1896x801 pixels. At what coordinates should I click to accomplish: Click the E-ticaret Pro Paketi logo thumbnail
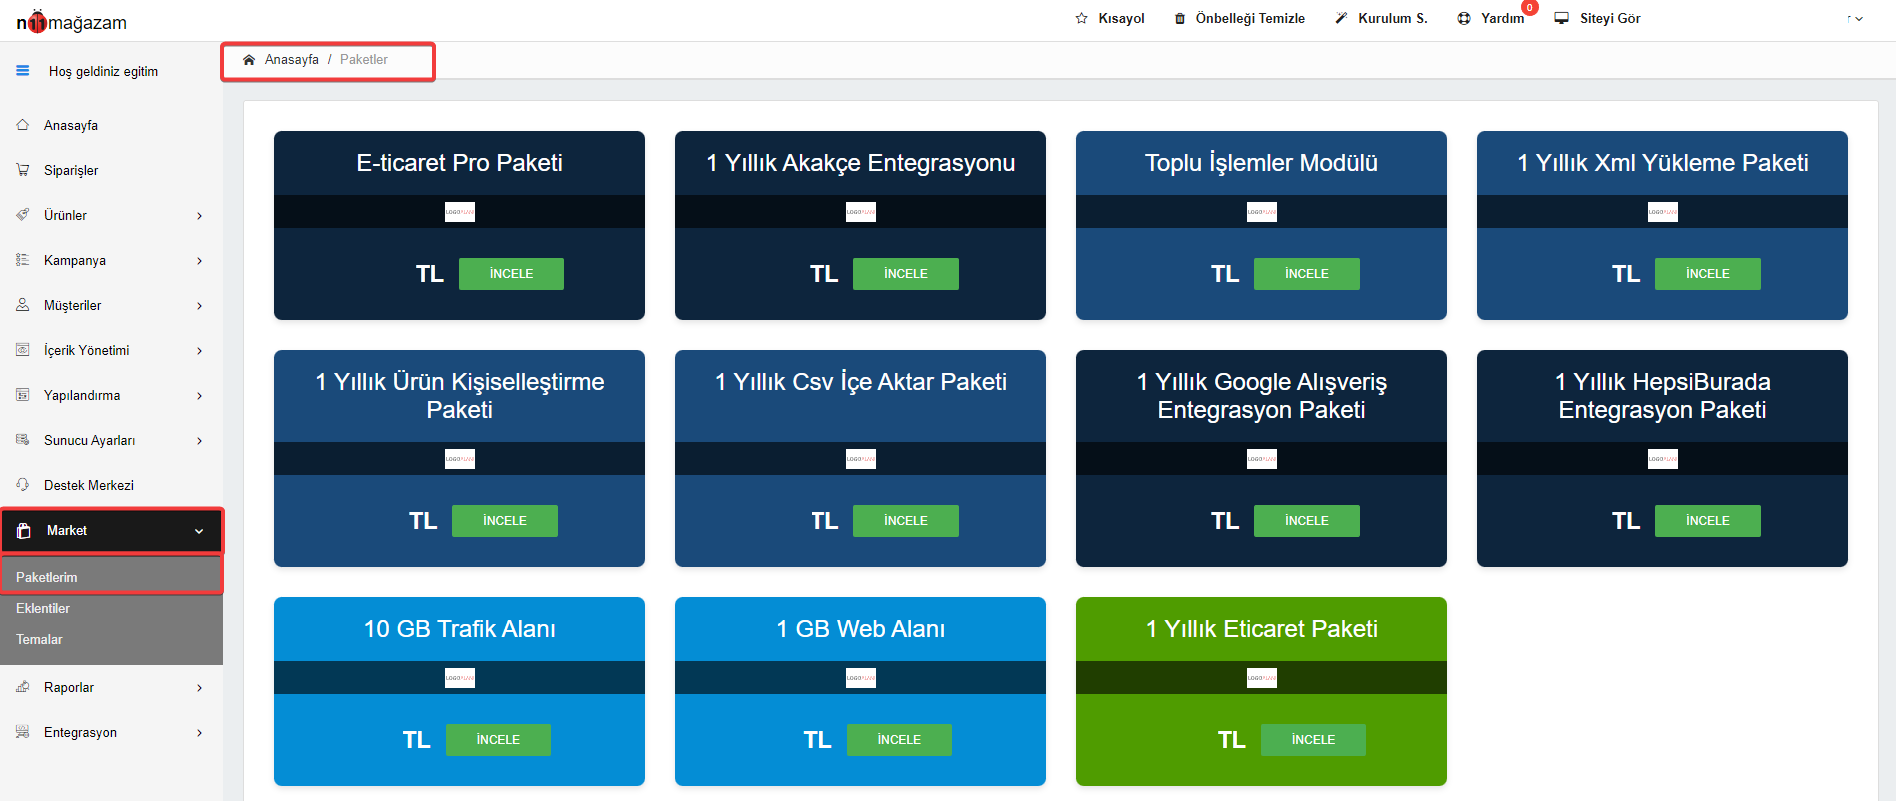pyautogui.click(x=460, y=212)
